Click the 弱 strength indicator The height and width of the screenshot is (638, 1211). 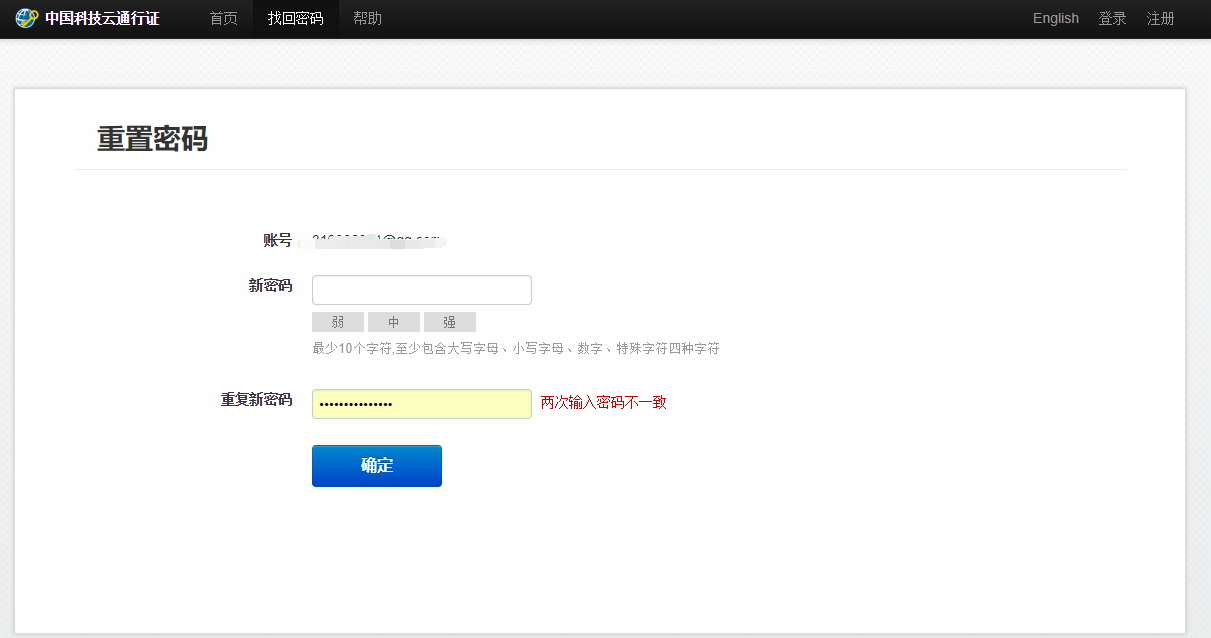tap(338, 322)
